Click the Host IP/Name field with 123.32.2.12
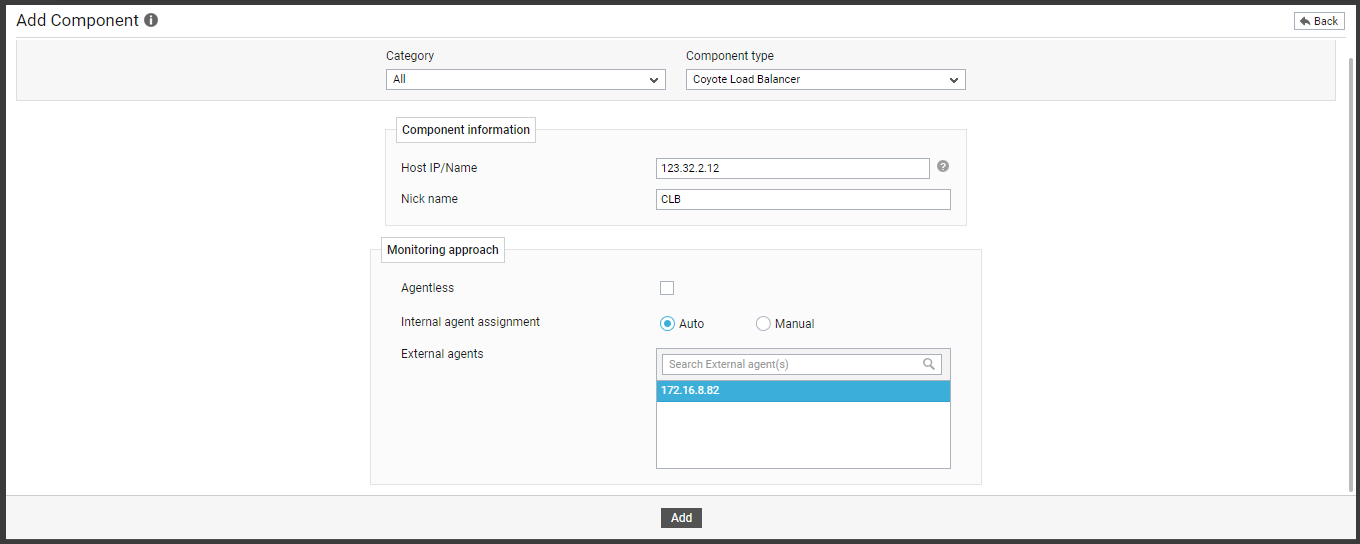 pyautogui.click(x=793, y=168)
